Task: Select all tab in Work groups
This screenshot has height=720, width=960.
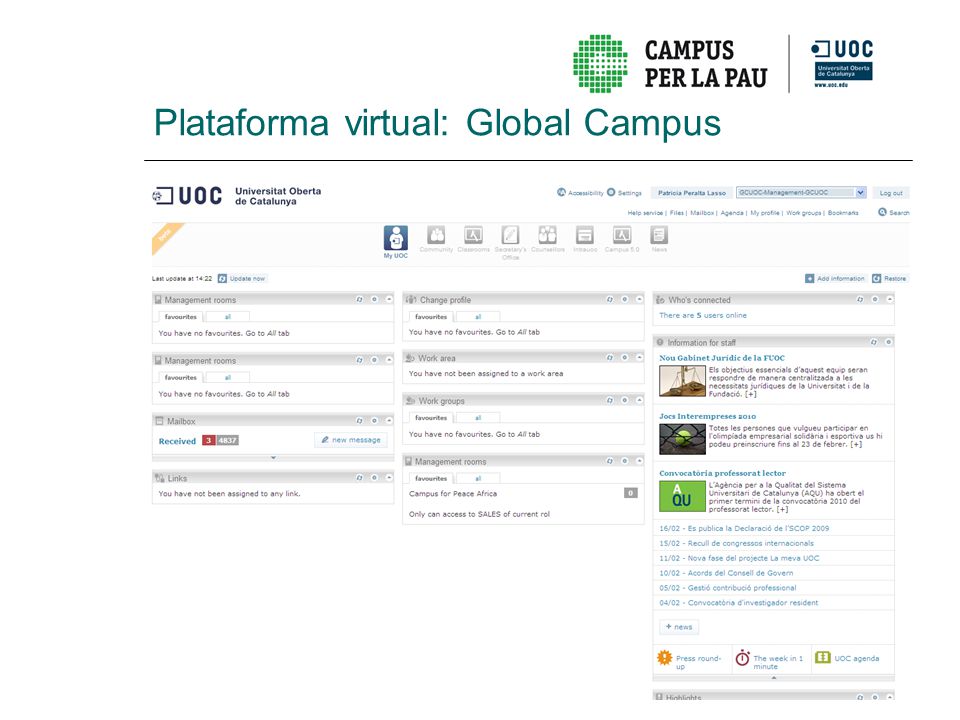Action: [x=478, y=418]
